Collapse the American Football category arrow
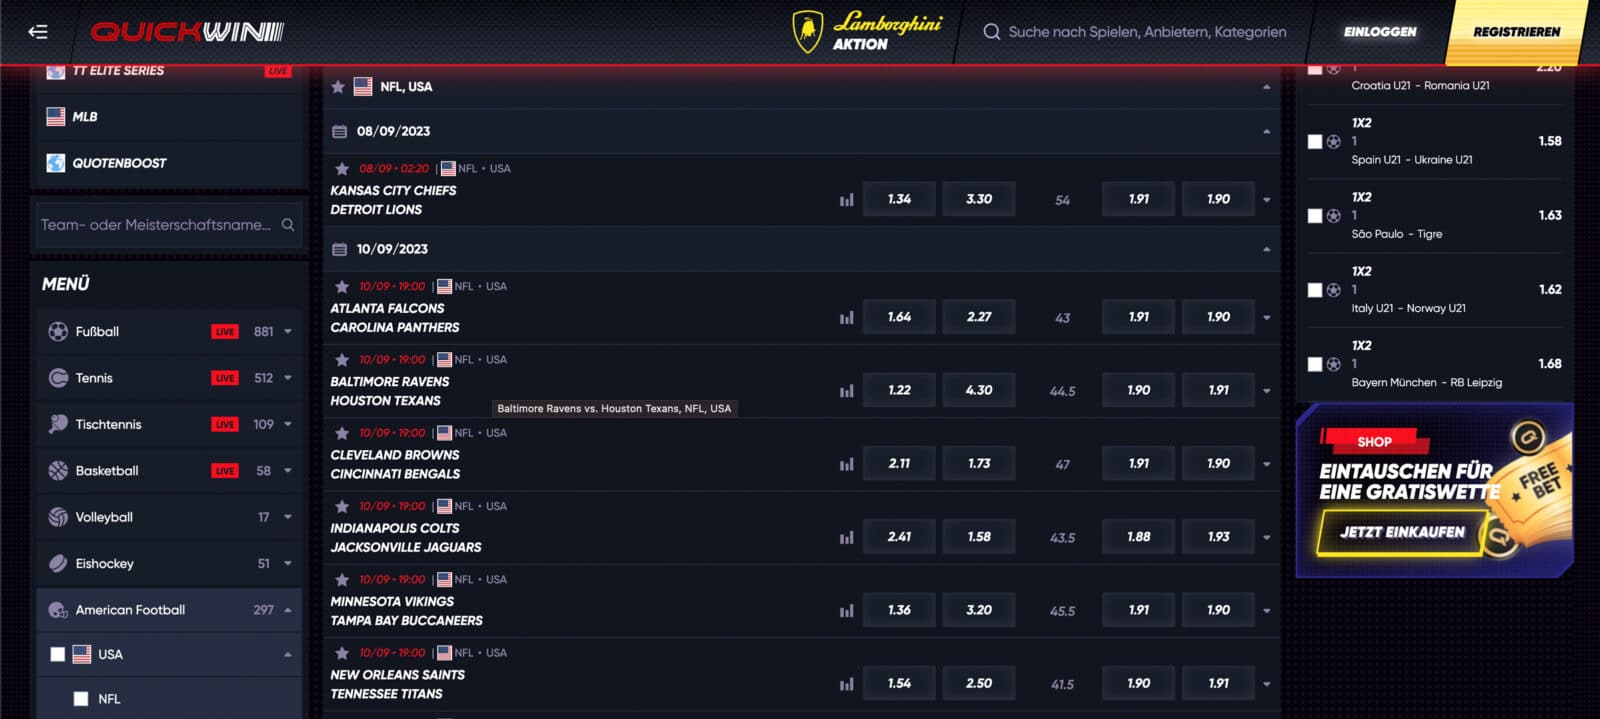Viewport: 1600px width, 719px height. (288, 610)
